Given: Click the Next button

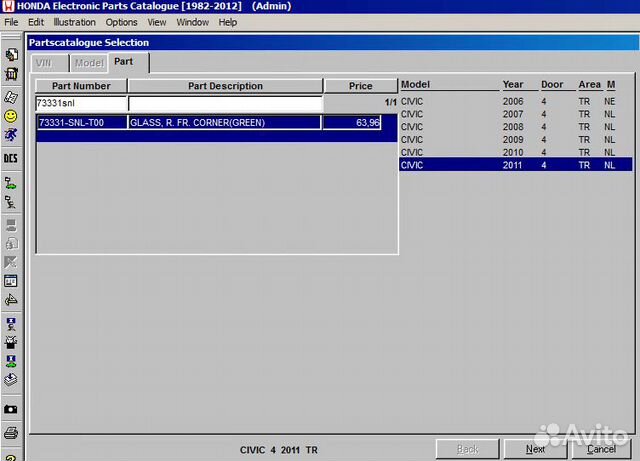Looking at the screenshot, I should [535, 449].
